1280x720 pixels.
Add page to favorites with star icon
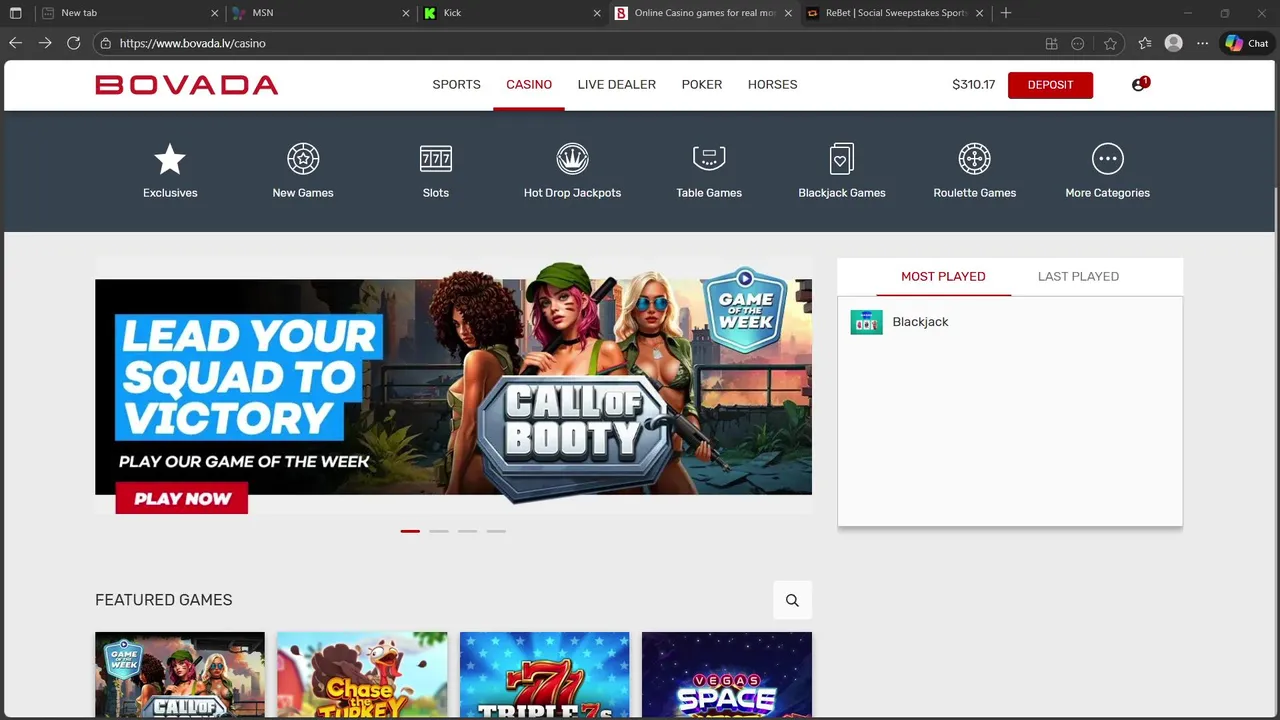(x=1110, y=43)
